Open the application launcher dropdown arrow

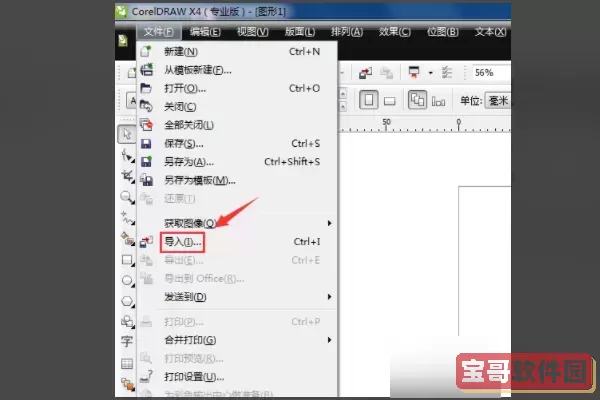(430, 72)
